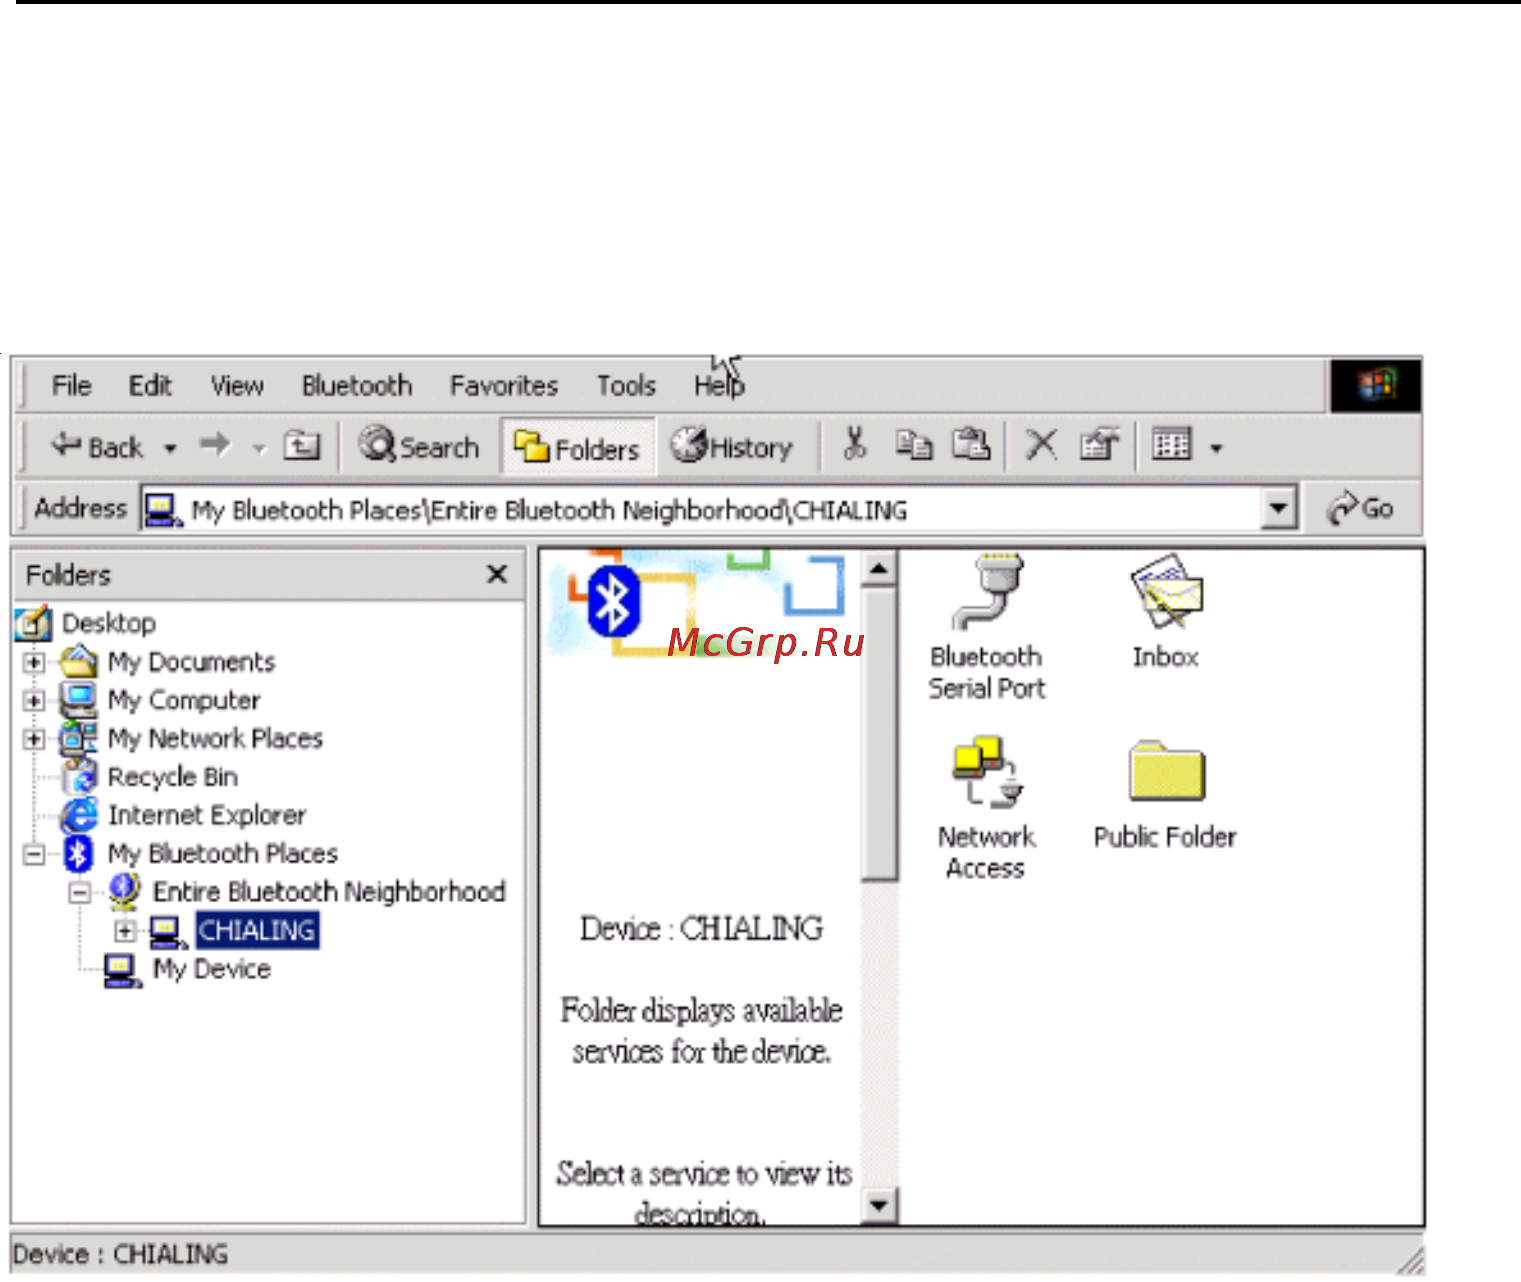This screenshot has height=1282, width=1521.
Task: Select My Bluetooth Places in the tree
Action: click(x=222, y=854)
